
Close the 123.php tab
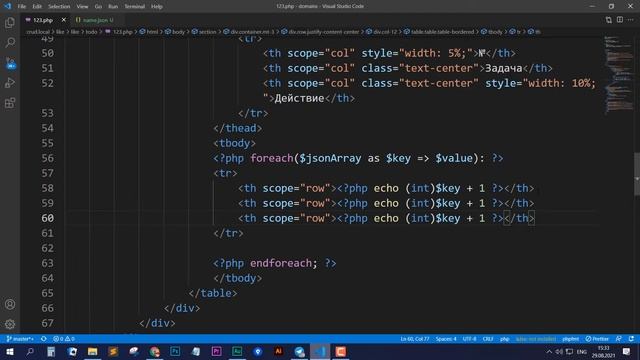[x=64, y=20]
